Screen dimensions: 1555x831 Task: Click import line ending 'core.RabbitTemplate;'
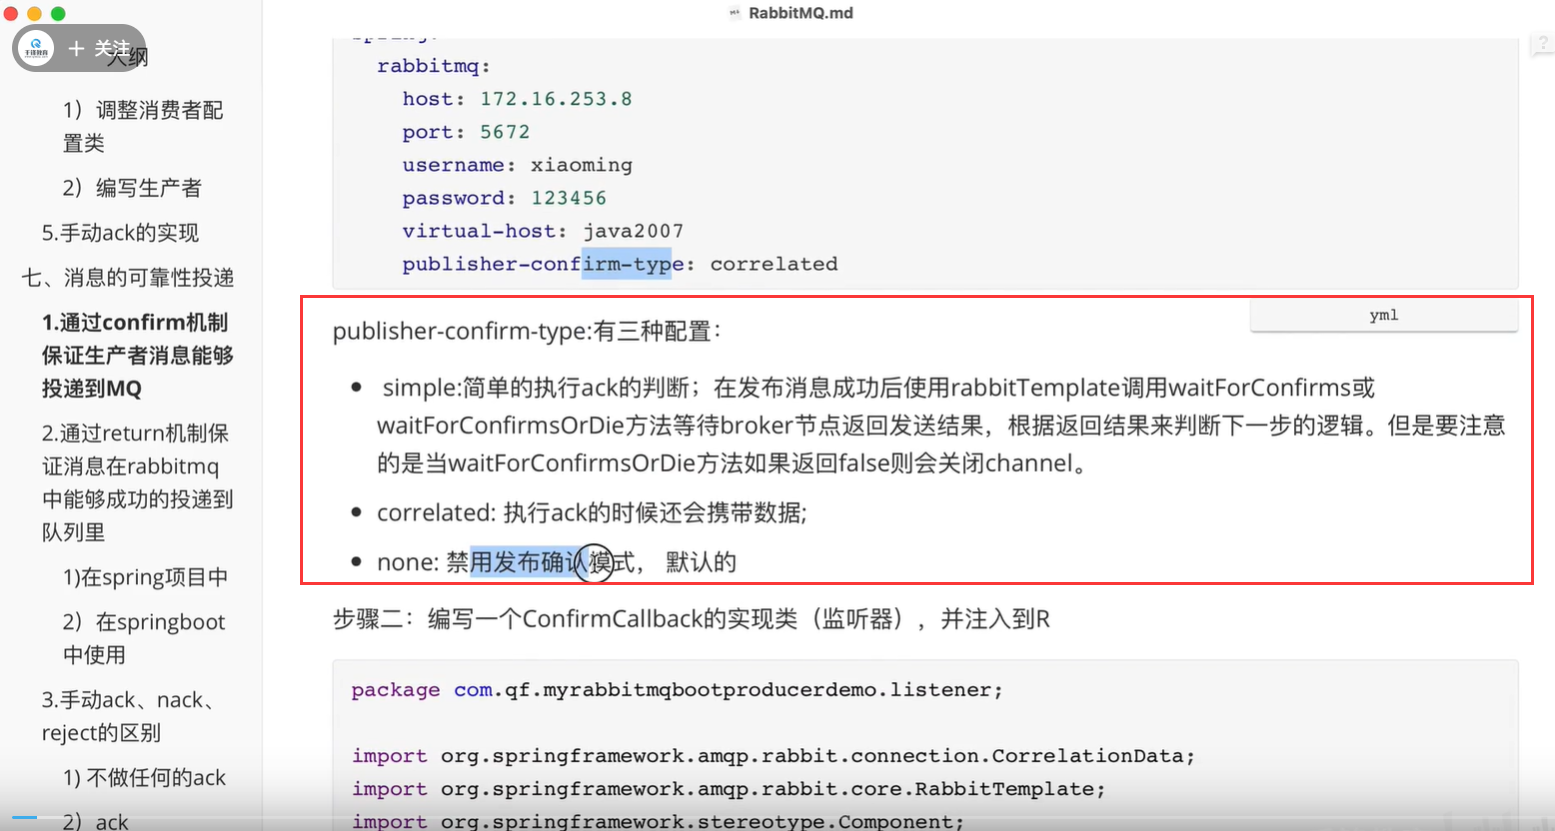pyautogui.click(x=728, y=789)
